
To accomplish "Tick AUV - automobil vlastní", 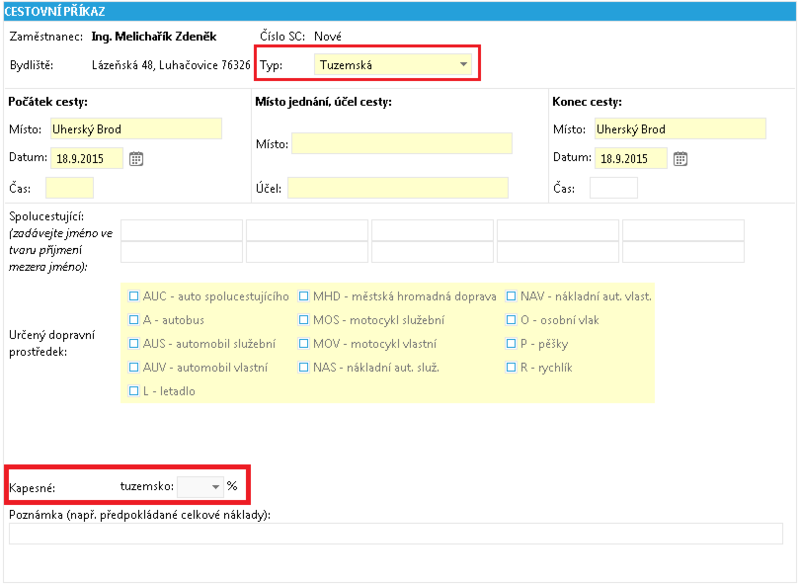I will coord(134,367).
